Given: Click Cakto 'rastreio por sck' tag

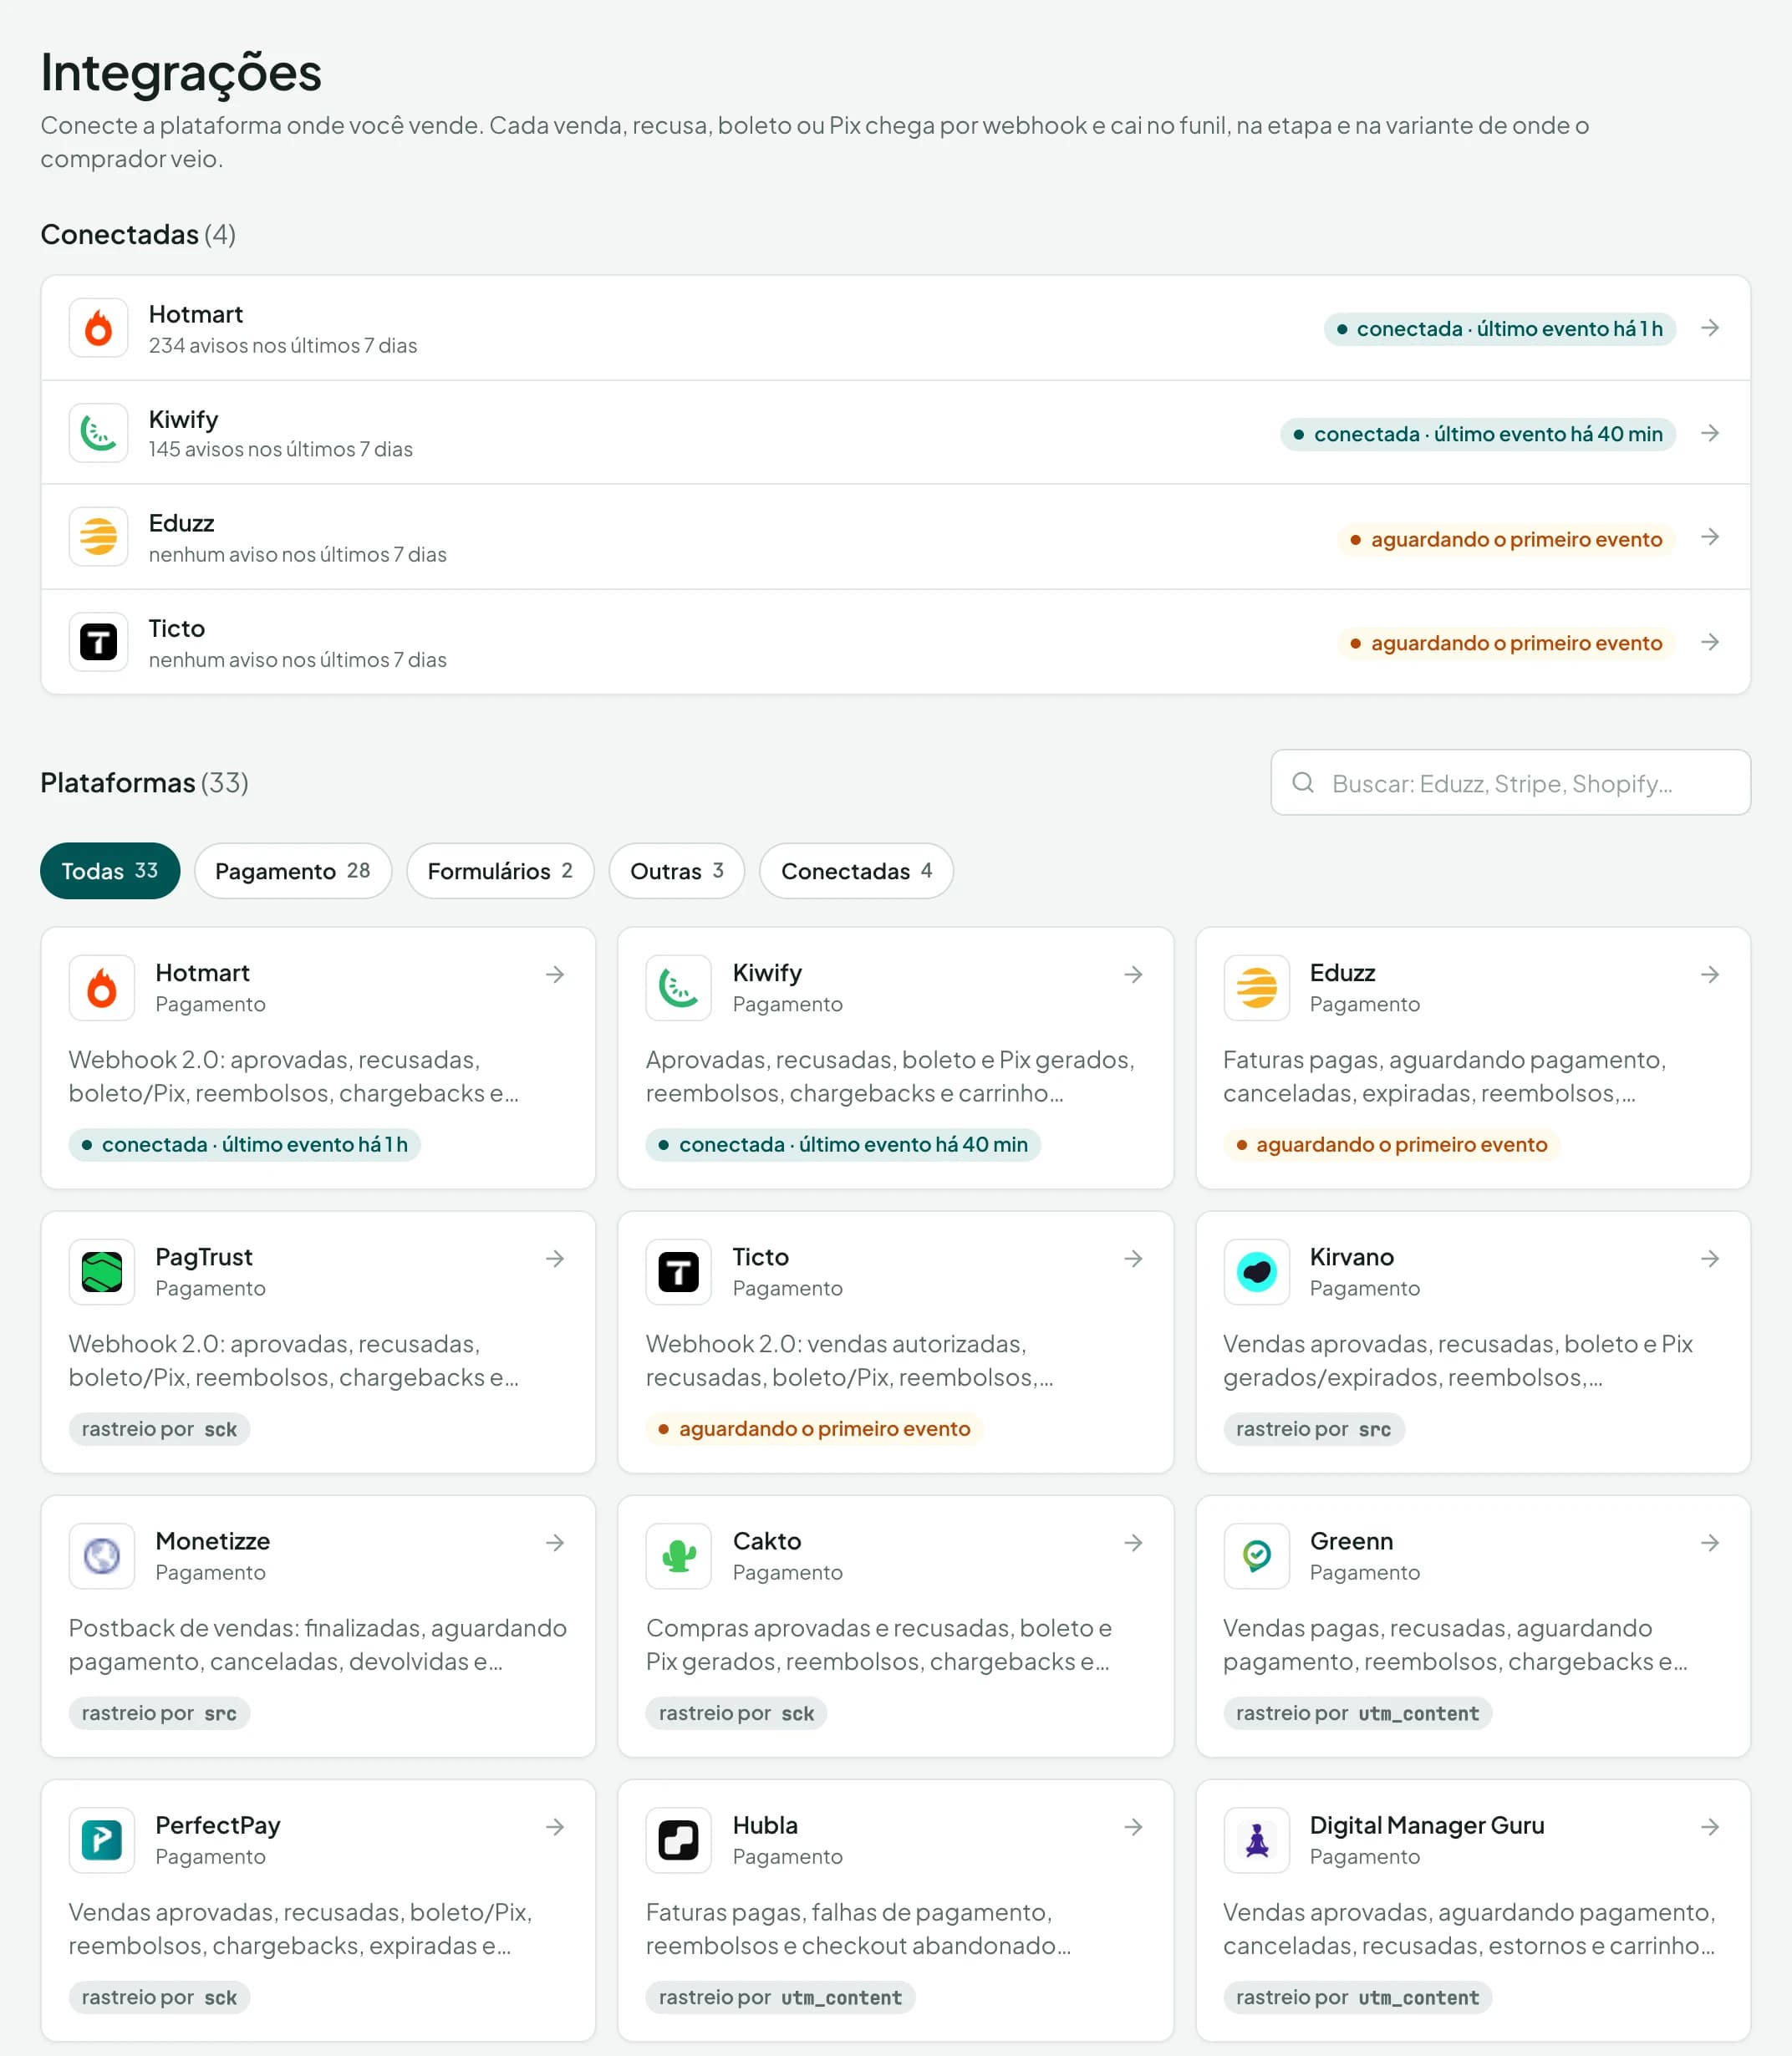Looking at the screenshot, I should point(736,1713).
